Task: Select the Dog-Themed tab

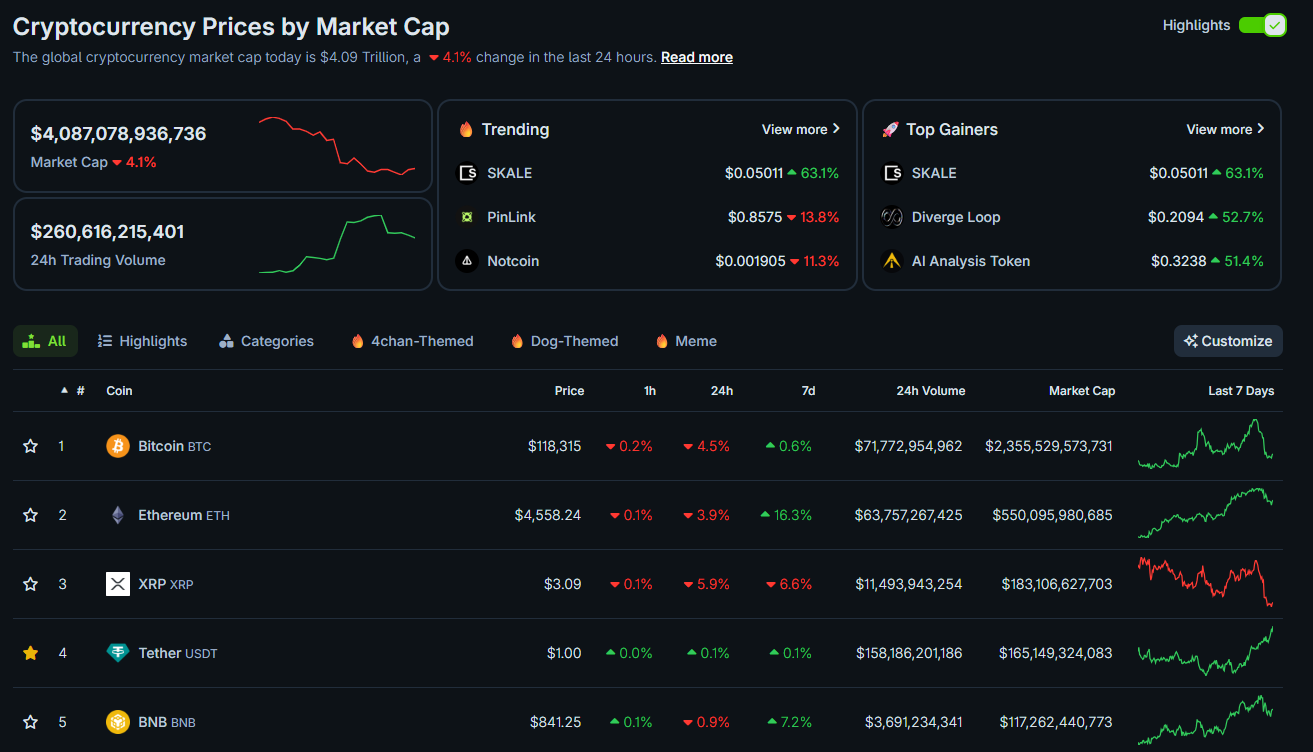Action: [564, 341]
